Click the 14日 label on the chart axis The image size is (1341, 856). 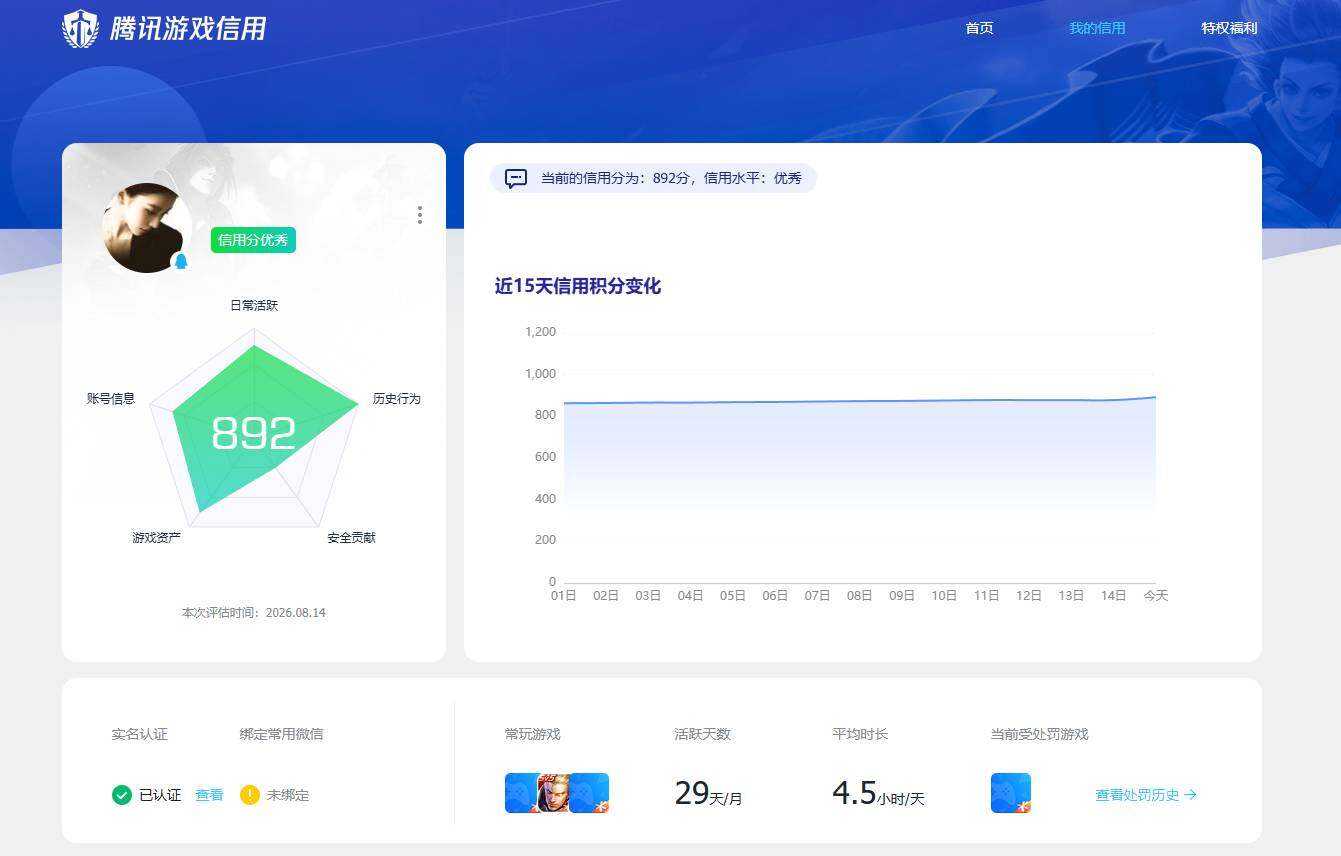coord(1114,595)
